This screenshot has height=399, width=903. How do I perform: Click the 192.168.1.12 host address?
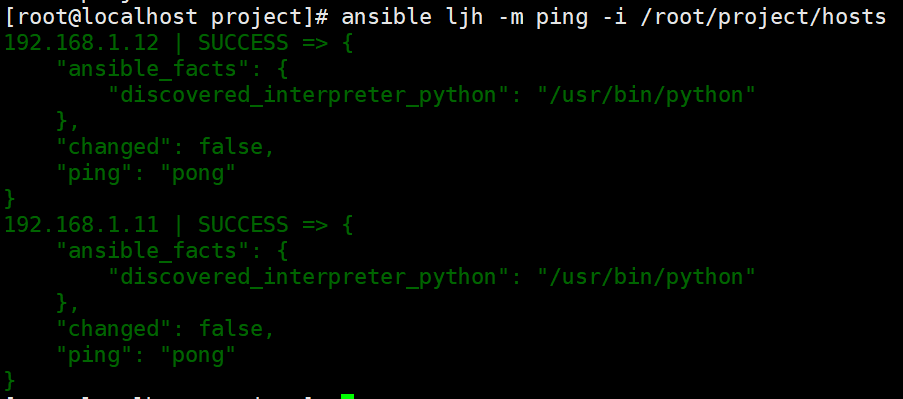click(81, 43)
